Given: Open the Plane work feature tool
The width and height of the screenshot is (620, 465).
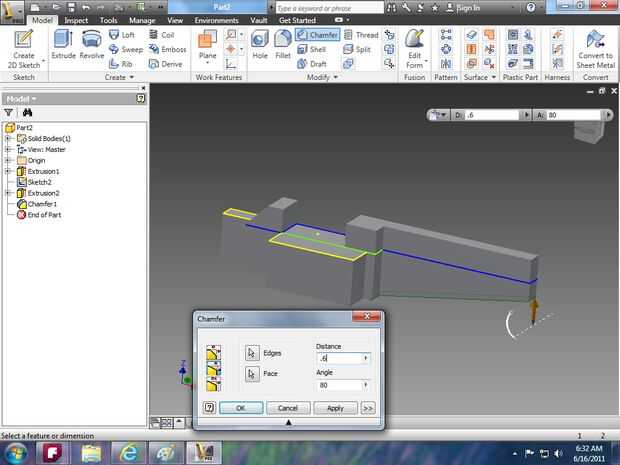Looking at the screenshot, I should coord(207,45).
